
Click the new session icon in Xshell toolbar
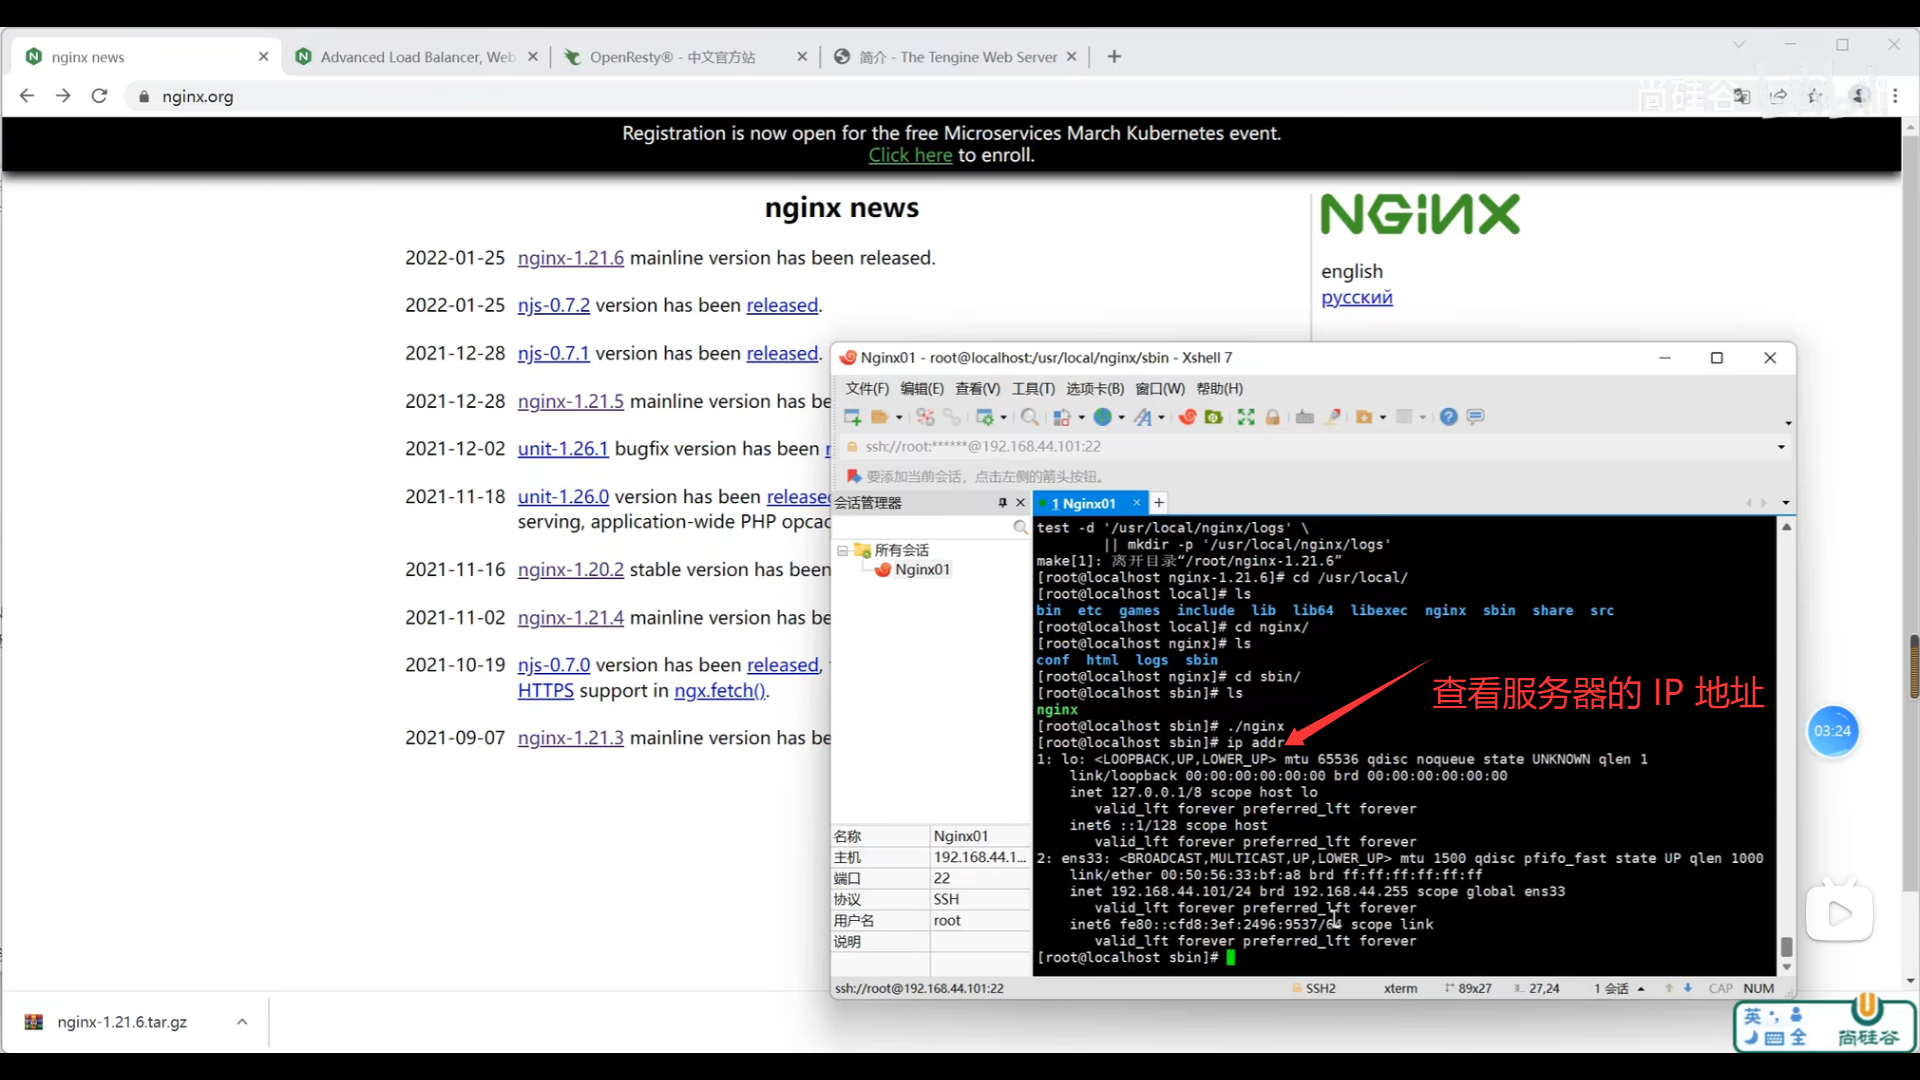pos(852,417)
